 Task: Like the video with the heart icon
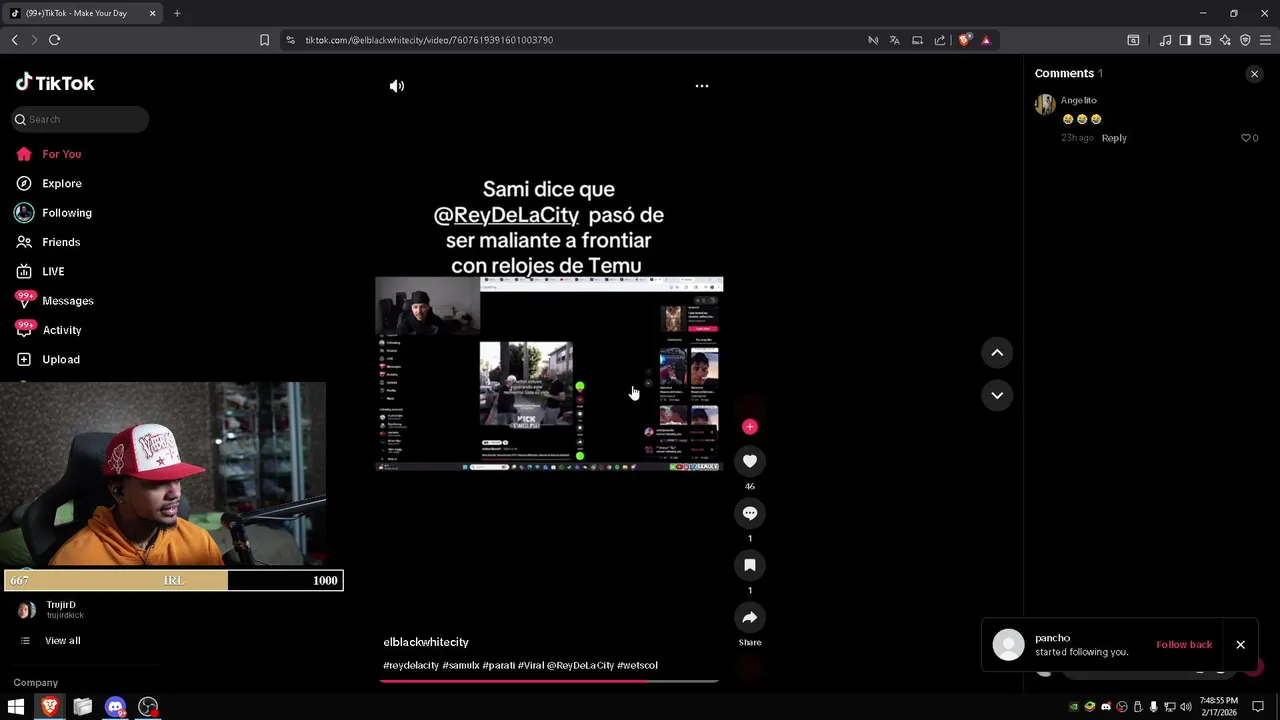pos(750,461)
